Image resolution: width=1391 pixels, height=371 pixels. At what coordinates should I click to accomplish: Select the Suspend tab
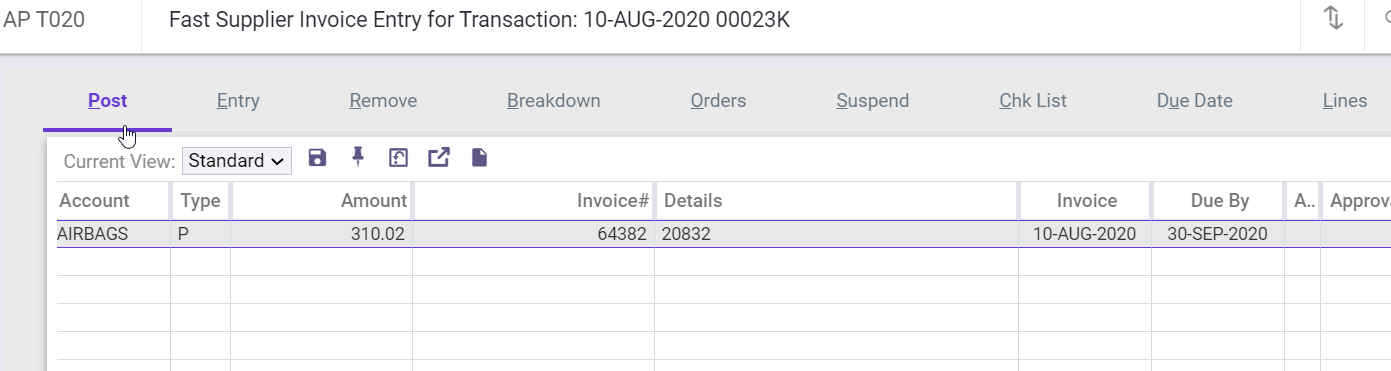pyautogui.click(x=872, y=101)
